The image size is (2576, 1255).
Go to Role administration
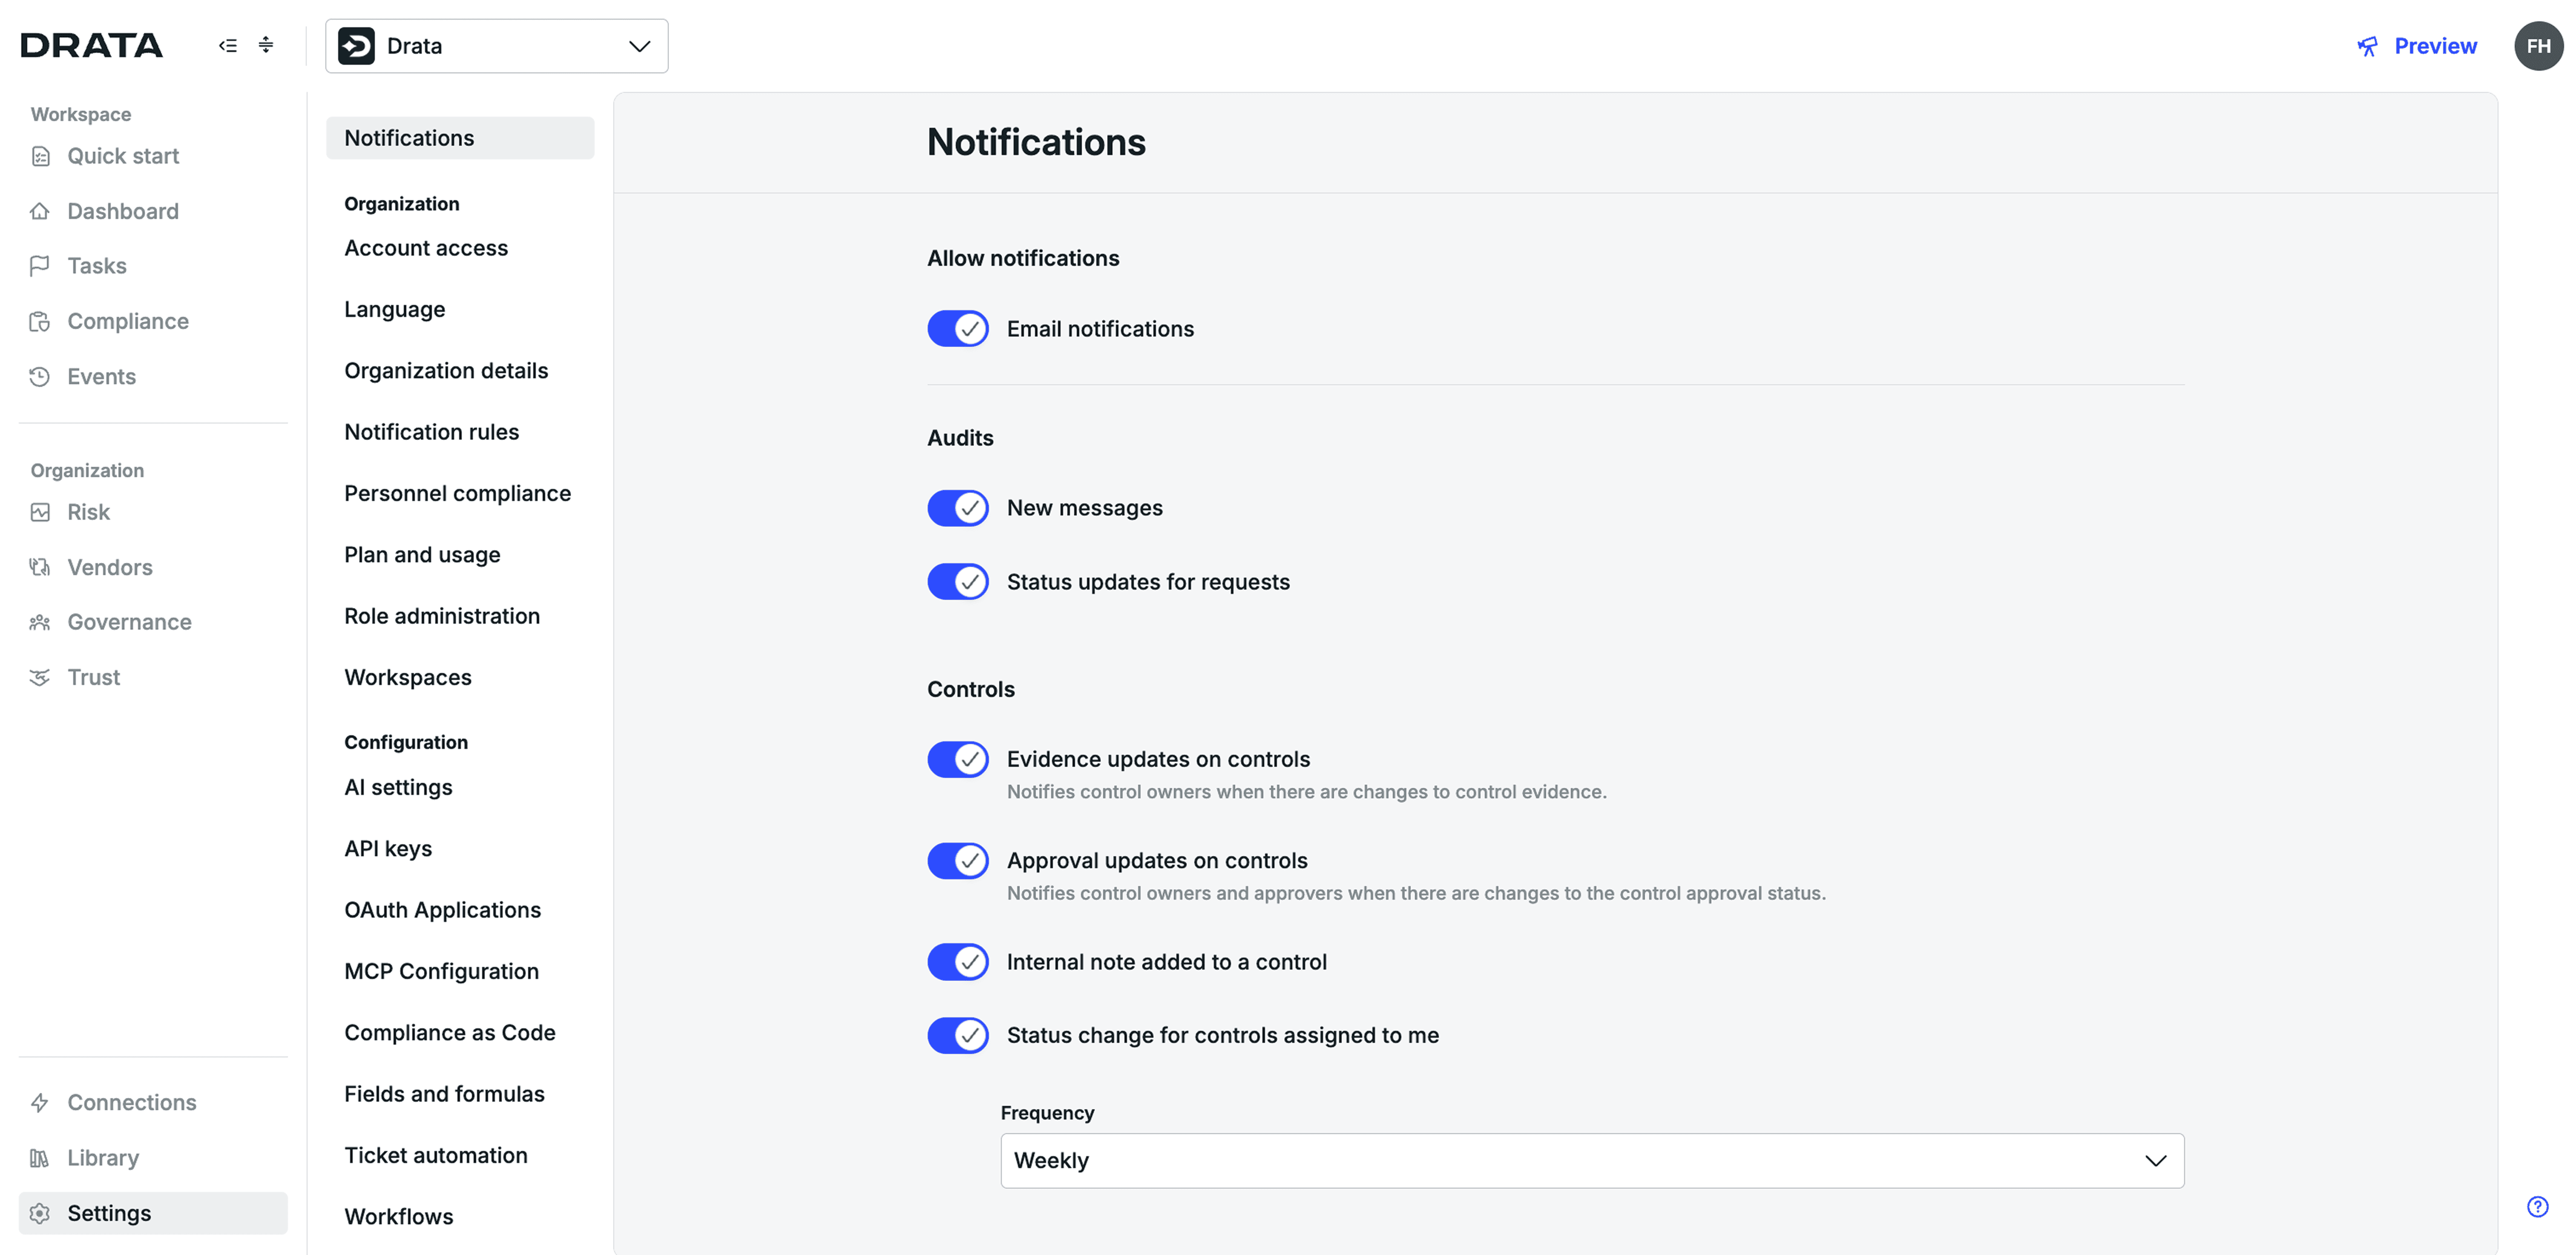tap(442, 616)
